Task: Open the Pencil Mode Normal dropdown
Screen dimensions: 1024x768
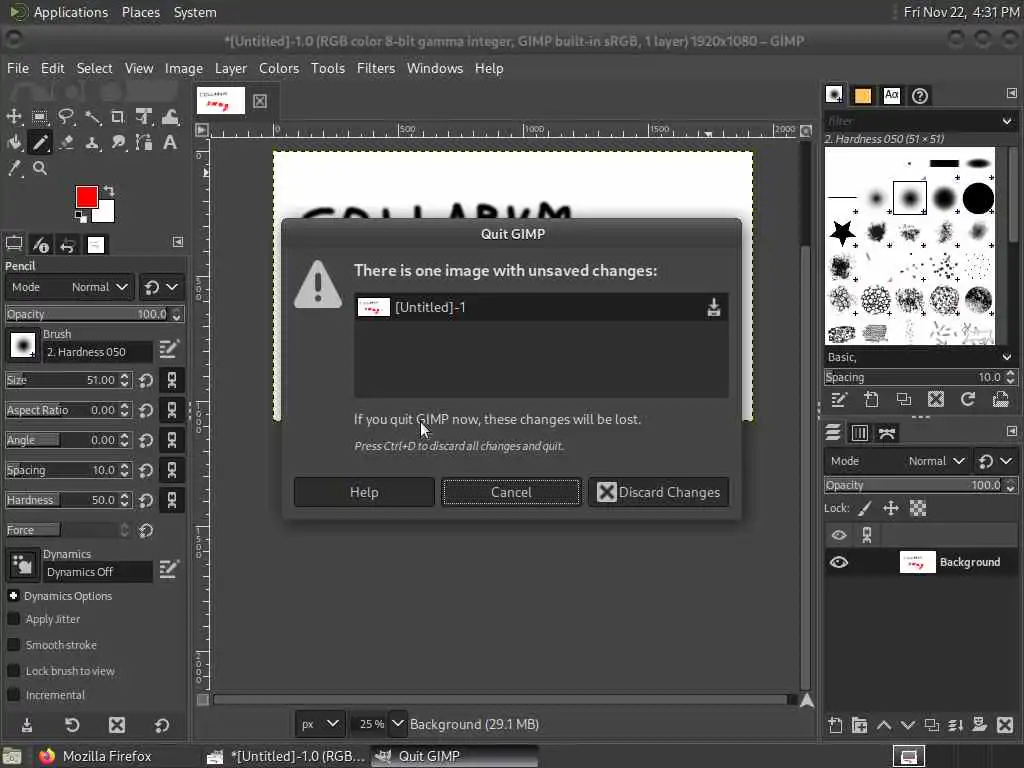Action: point(69,287)
